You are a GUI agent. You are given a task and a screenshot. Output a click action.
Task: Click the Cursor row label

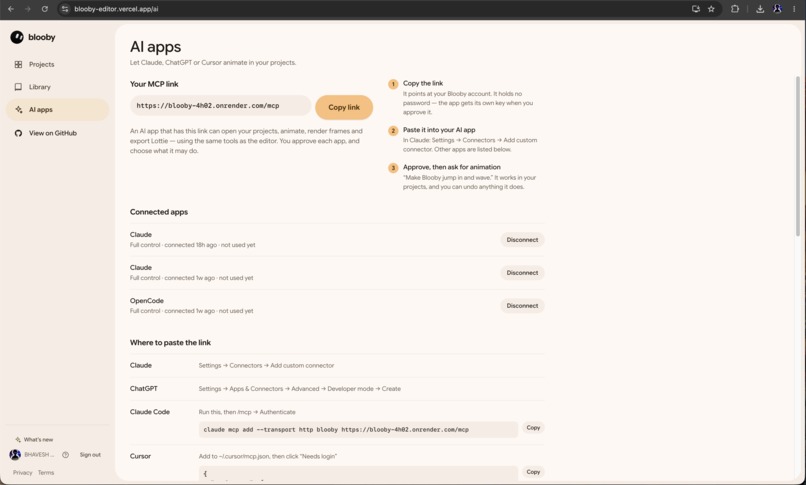coord(140,456)
